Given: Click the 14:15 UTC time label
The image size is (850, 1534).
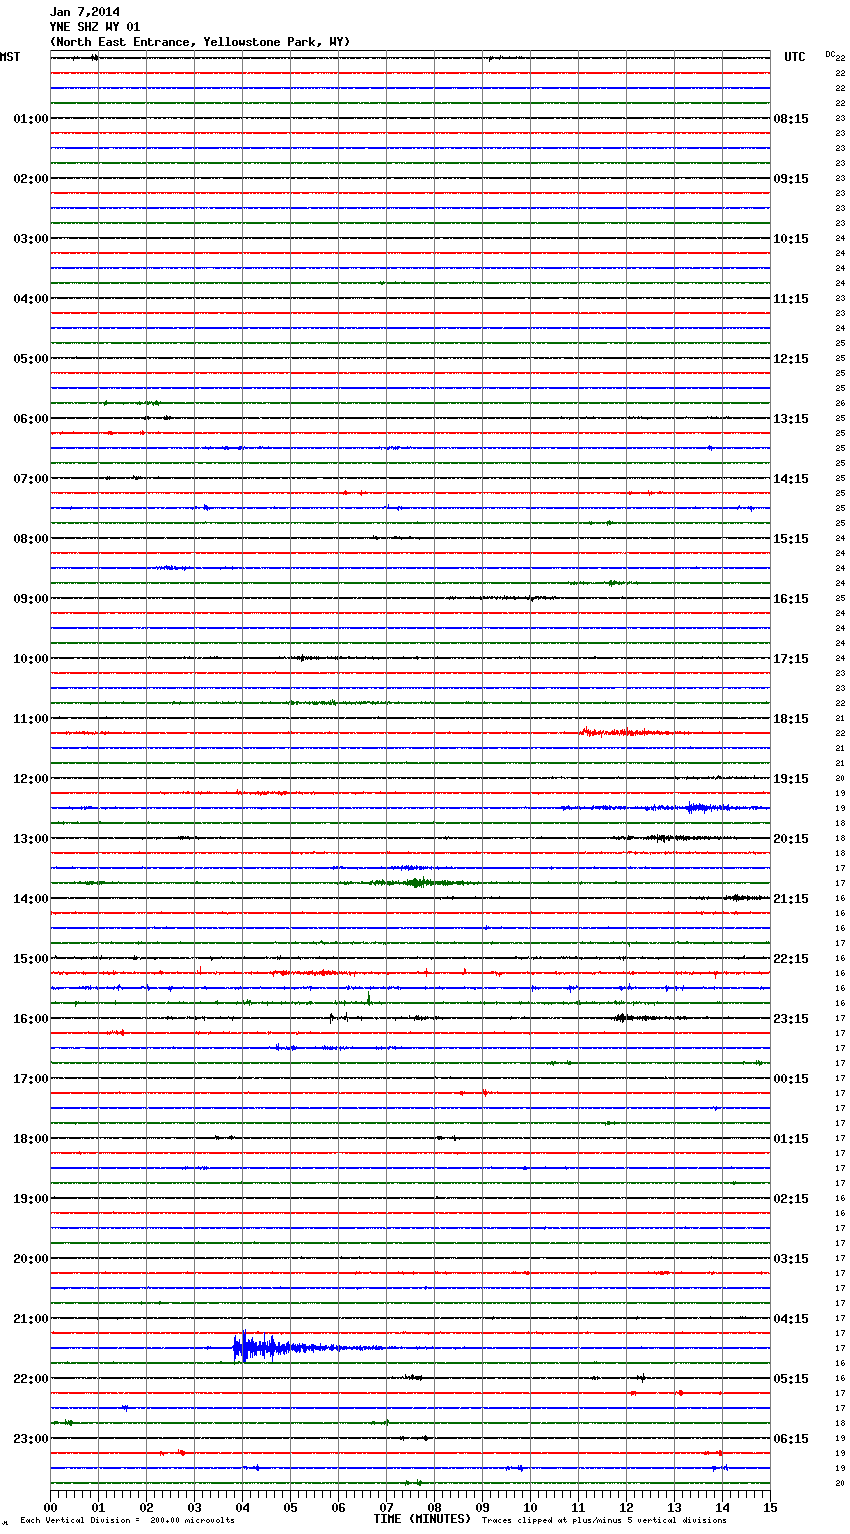Looking at the screenshot, I should pos(791,479).
